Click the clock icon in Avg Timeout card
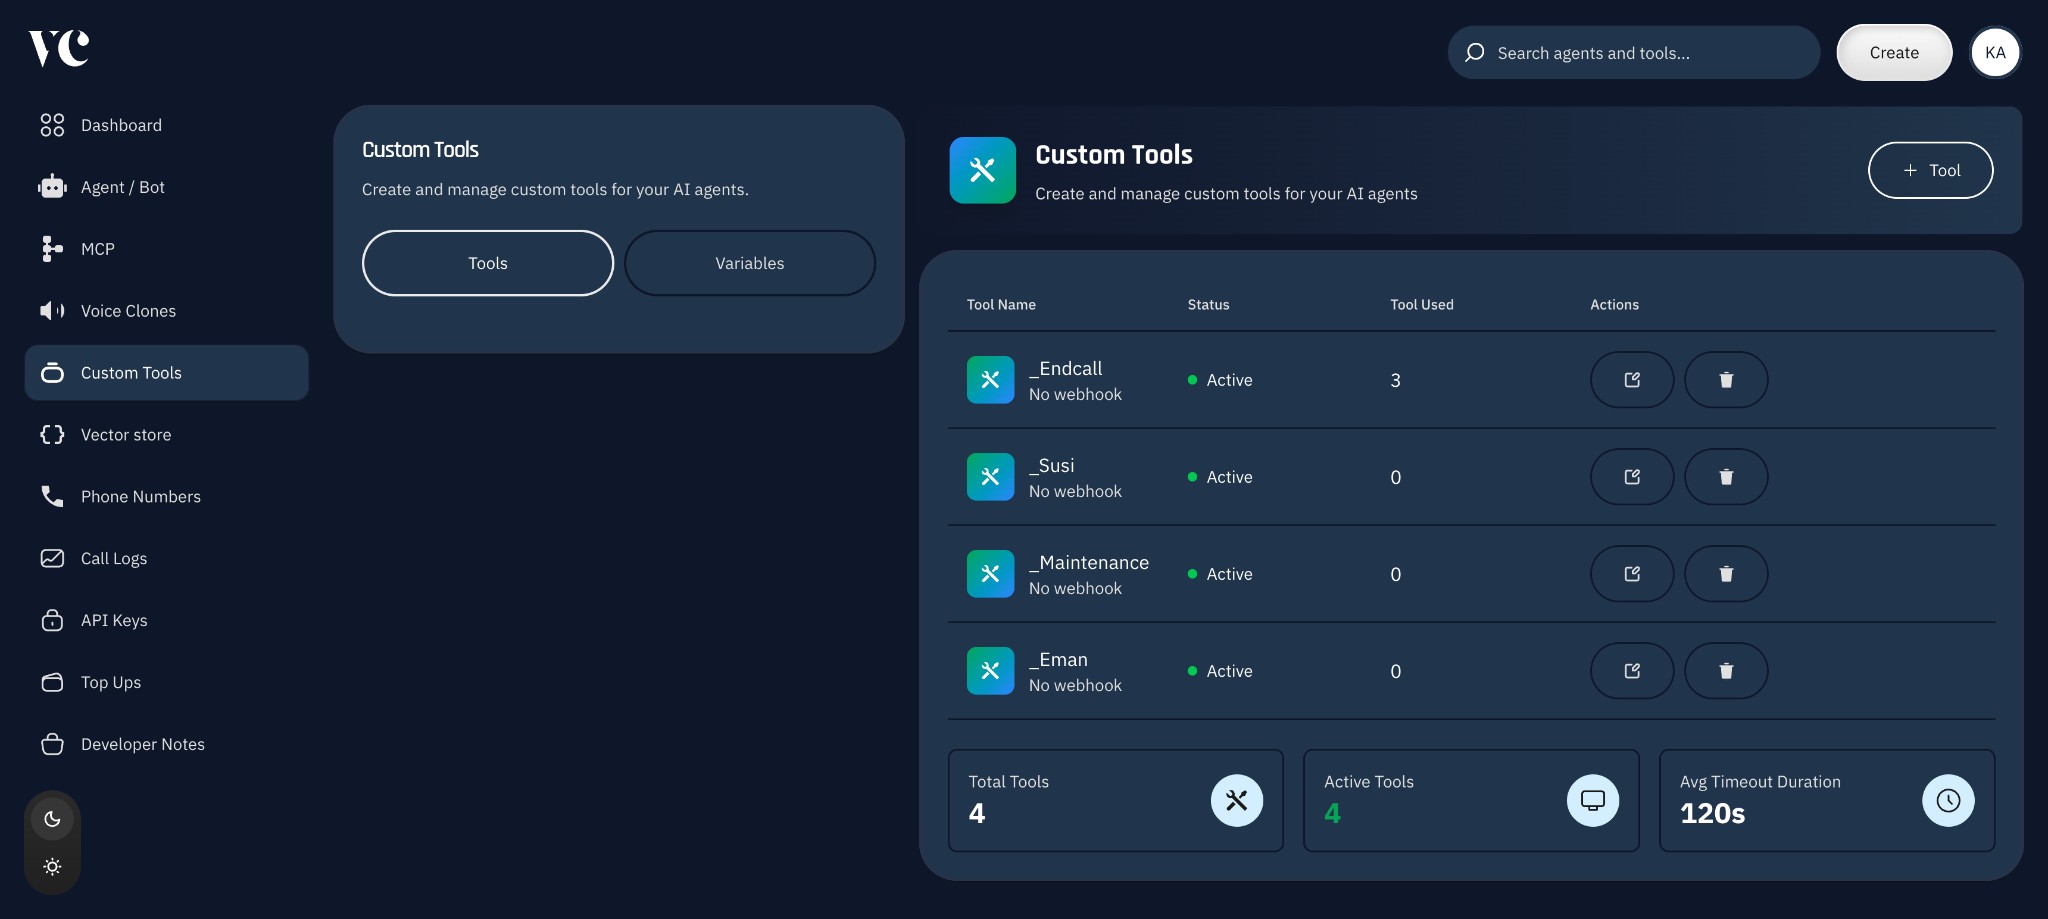Viewport: 2048px width, 919px height. point(1947,800)
